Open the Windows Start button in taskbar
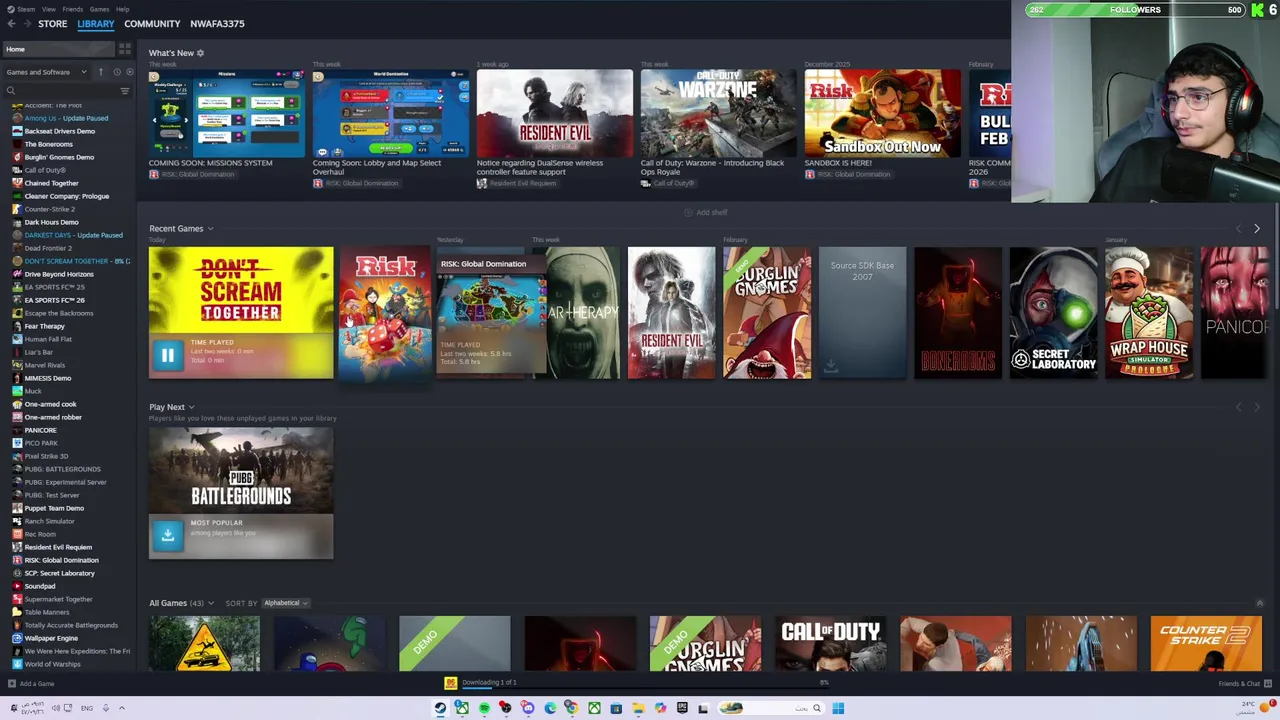 [838, 708]
